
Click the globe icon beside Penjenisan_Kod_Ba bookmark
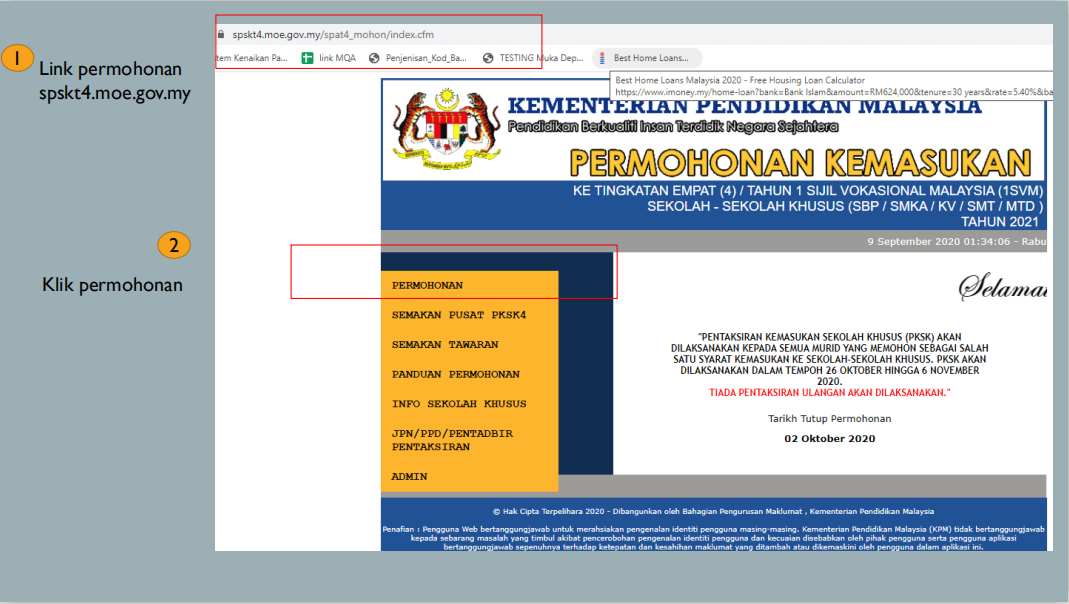[x=374, y=58]
